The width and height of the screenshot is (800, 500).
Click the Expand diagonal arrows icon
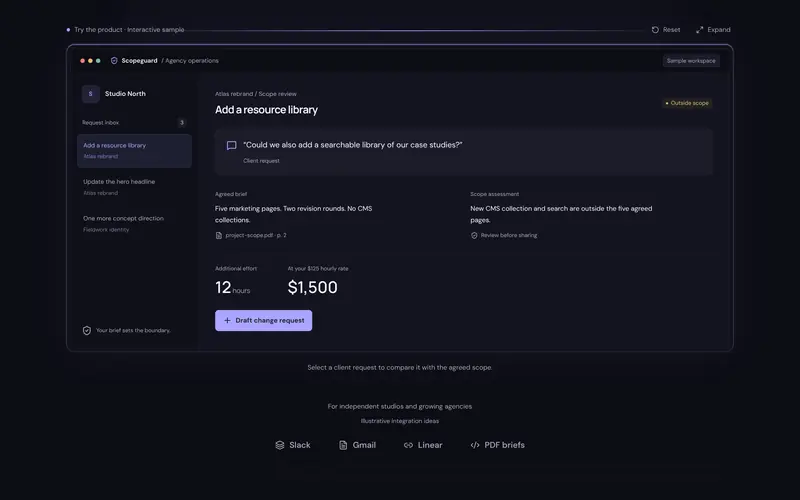(699, 30)
